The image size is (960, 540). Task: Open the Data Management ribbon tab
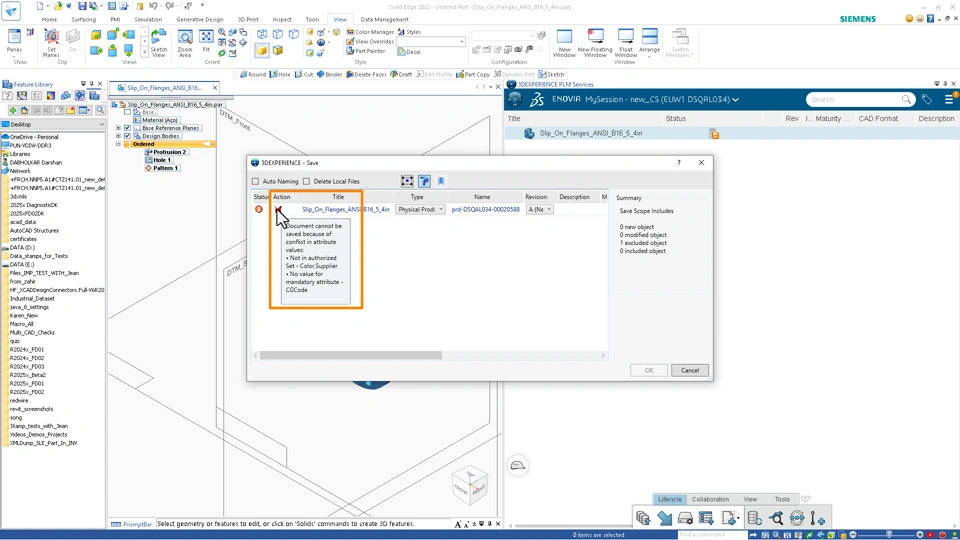pyautogui.click(x=384, y=20)
